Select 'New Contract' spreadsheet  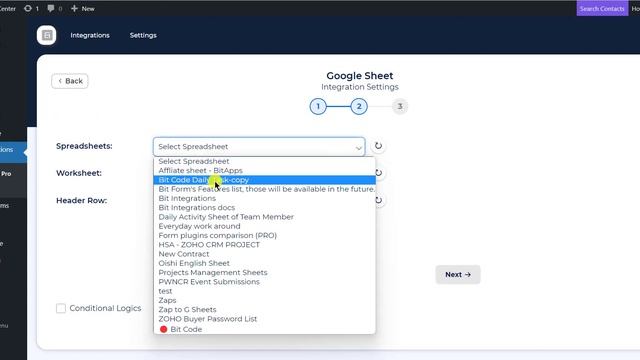[x=264, y=254]
